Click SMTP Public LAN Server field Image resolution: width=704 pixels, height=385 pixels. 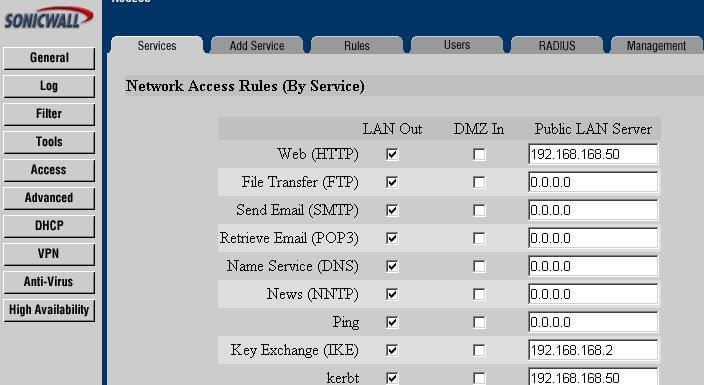pos(593,210)
